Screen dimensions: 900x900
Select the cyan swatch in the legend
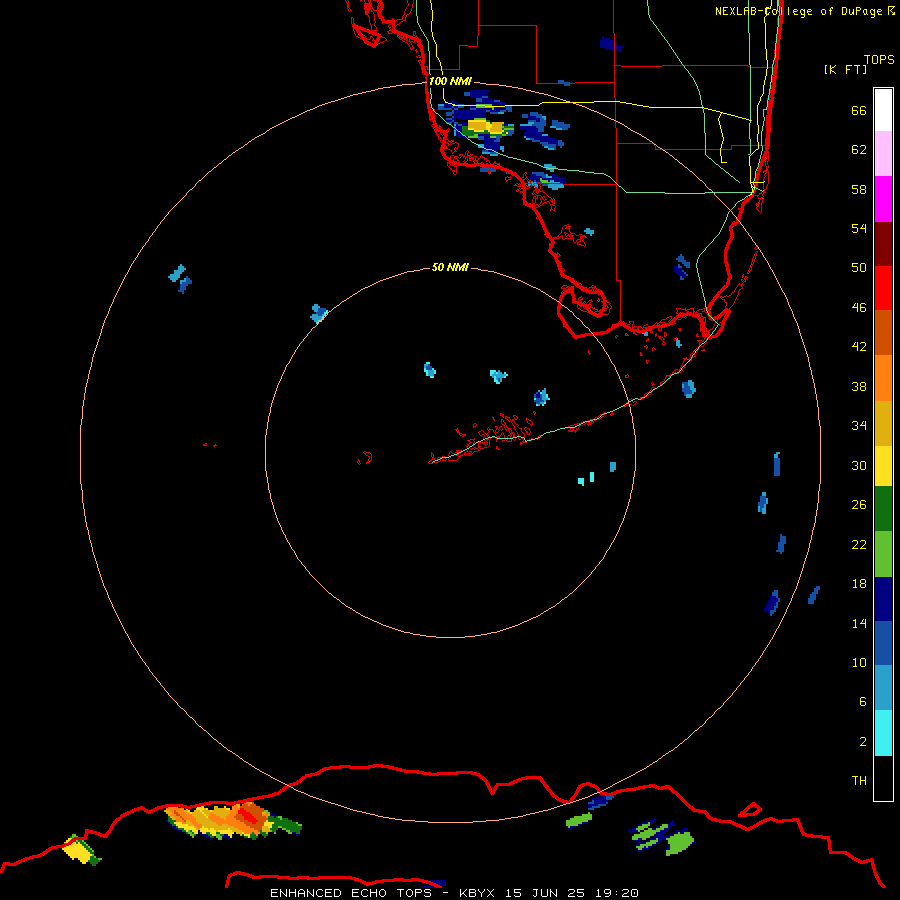pyautogui.click(x=883, y=733)
